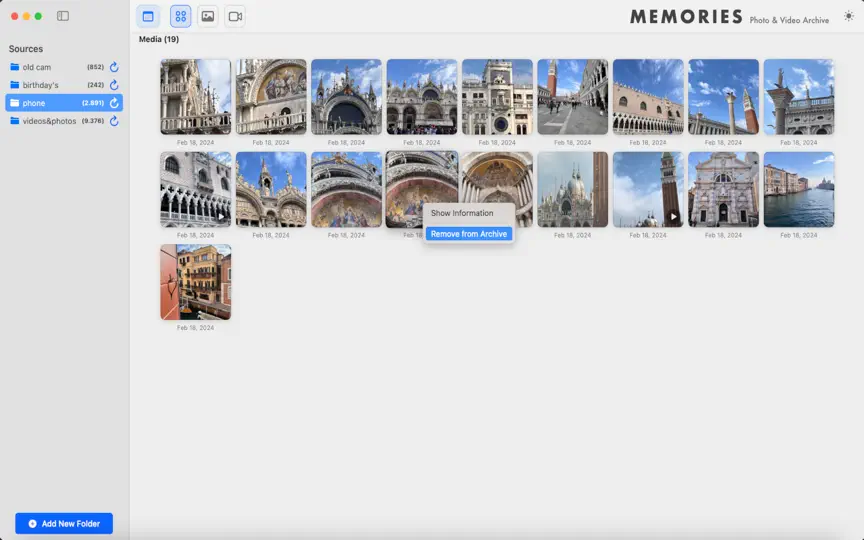The image size is (864, 540).
Task: Open thumbnail of basilica domes beside brick tower
Action: (x=573, y=190)
